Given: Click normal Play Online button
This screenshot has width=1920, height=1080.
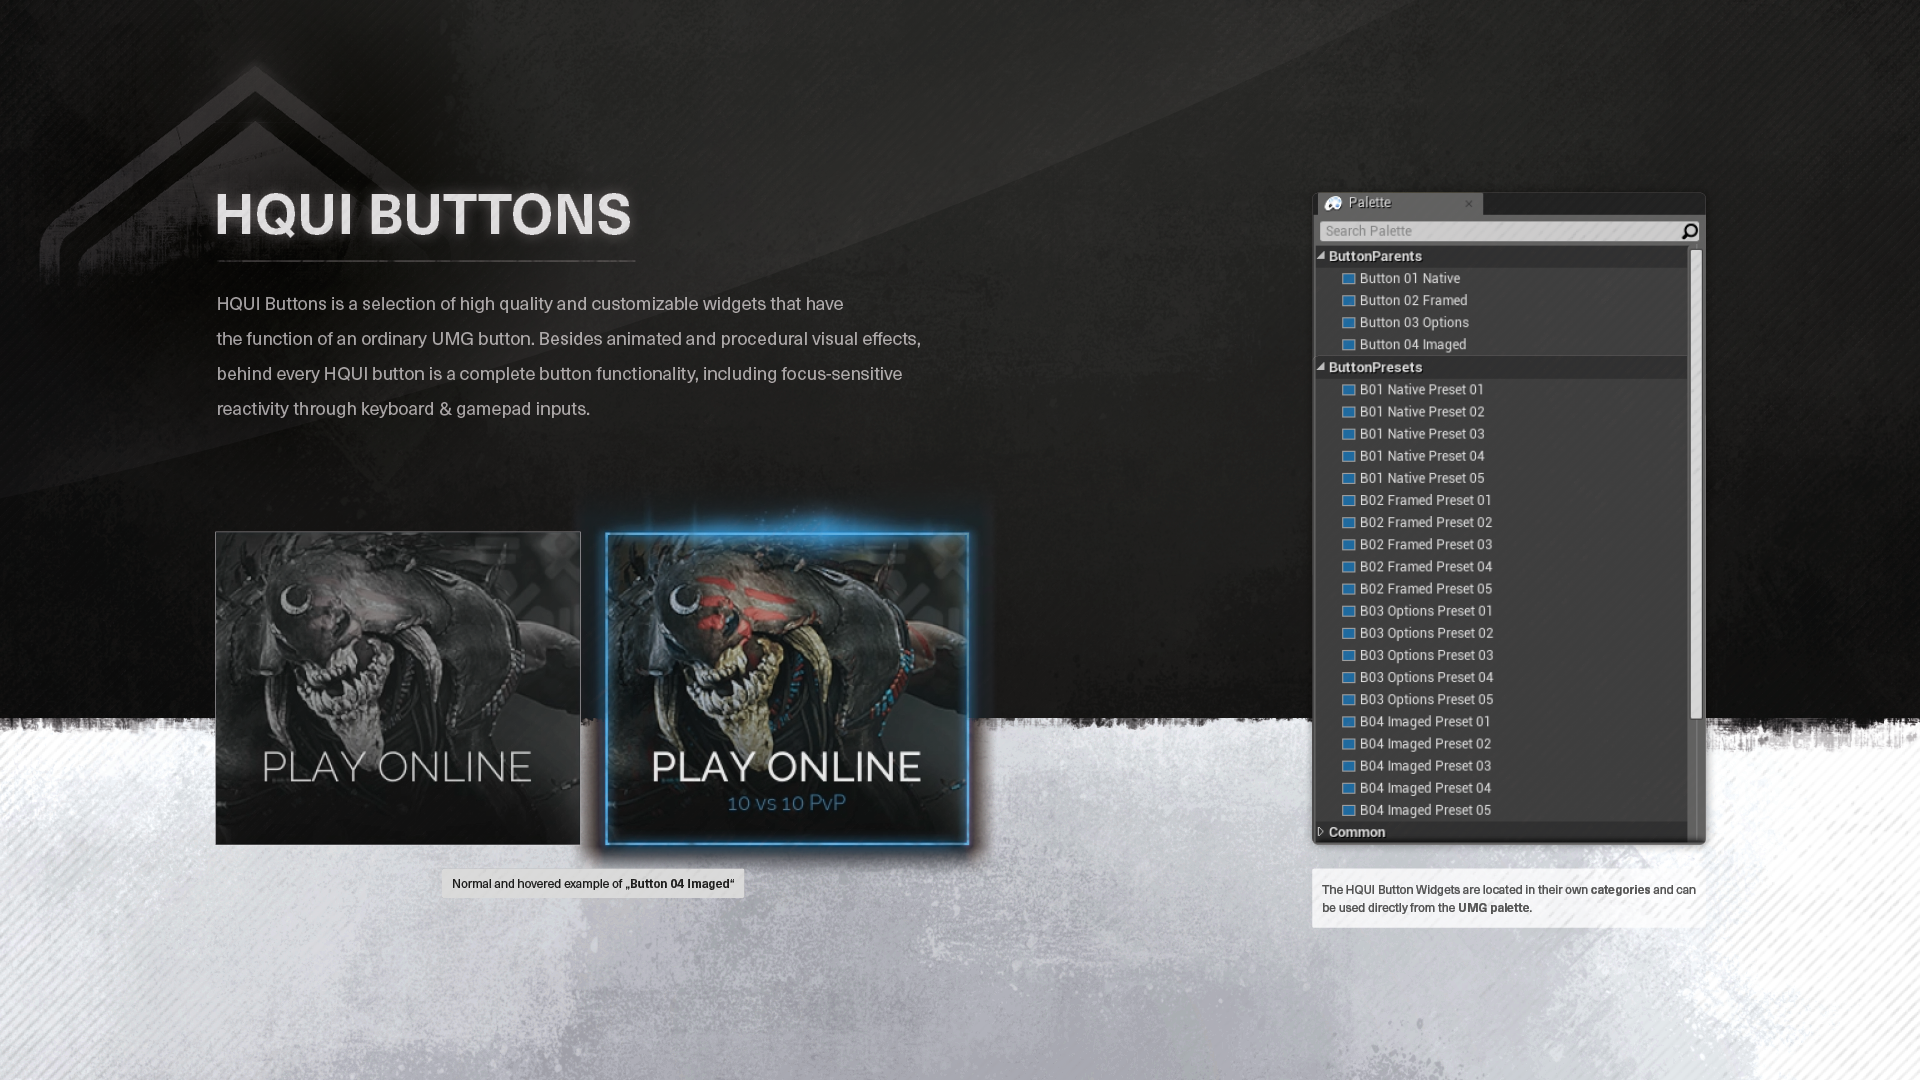Looking at the screenshot, I should (397, 687).
